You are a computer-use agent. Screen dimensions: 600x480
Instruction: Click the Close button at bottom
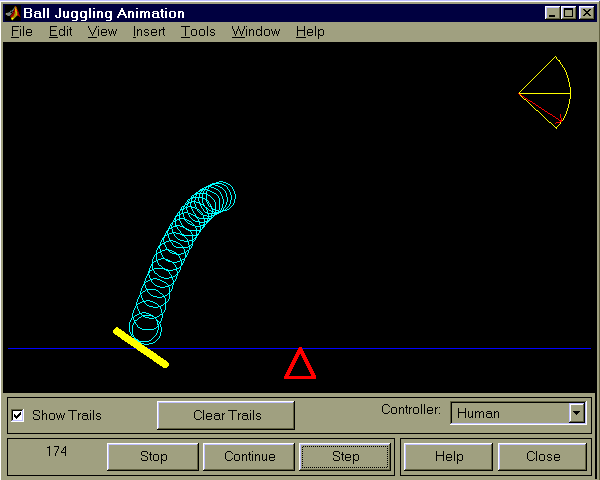pos(543,456)
